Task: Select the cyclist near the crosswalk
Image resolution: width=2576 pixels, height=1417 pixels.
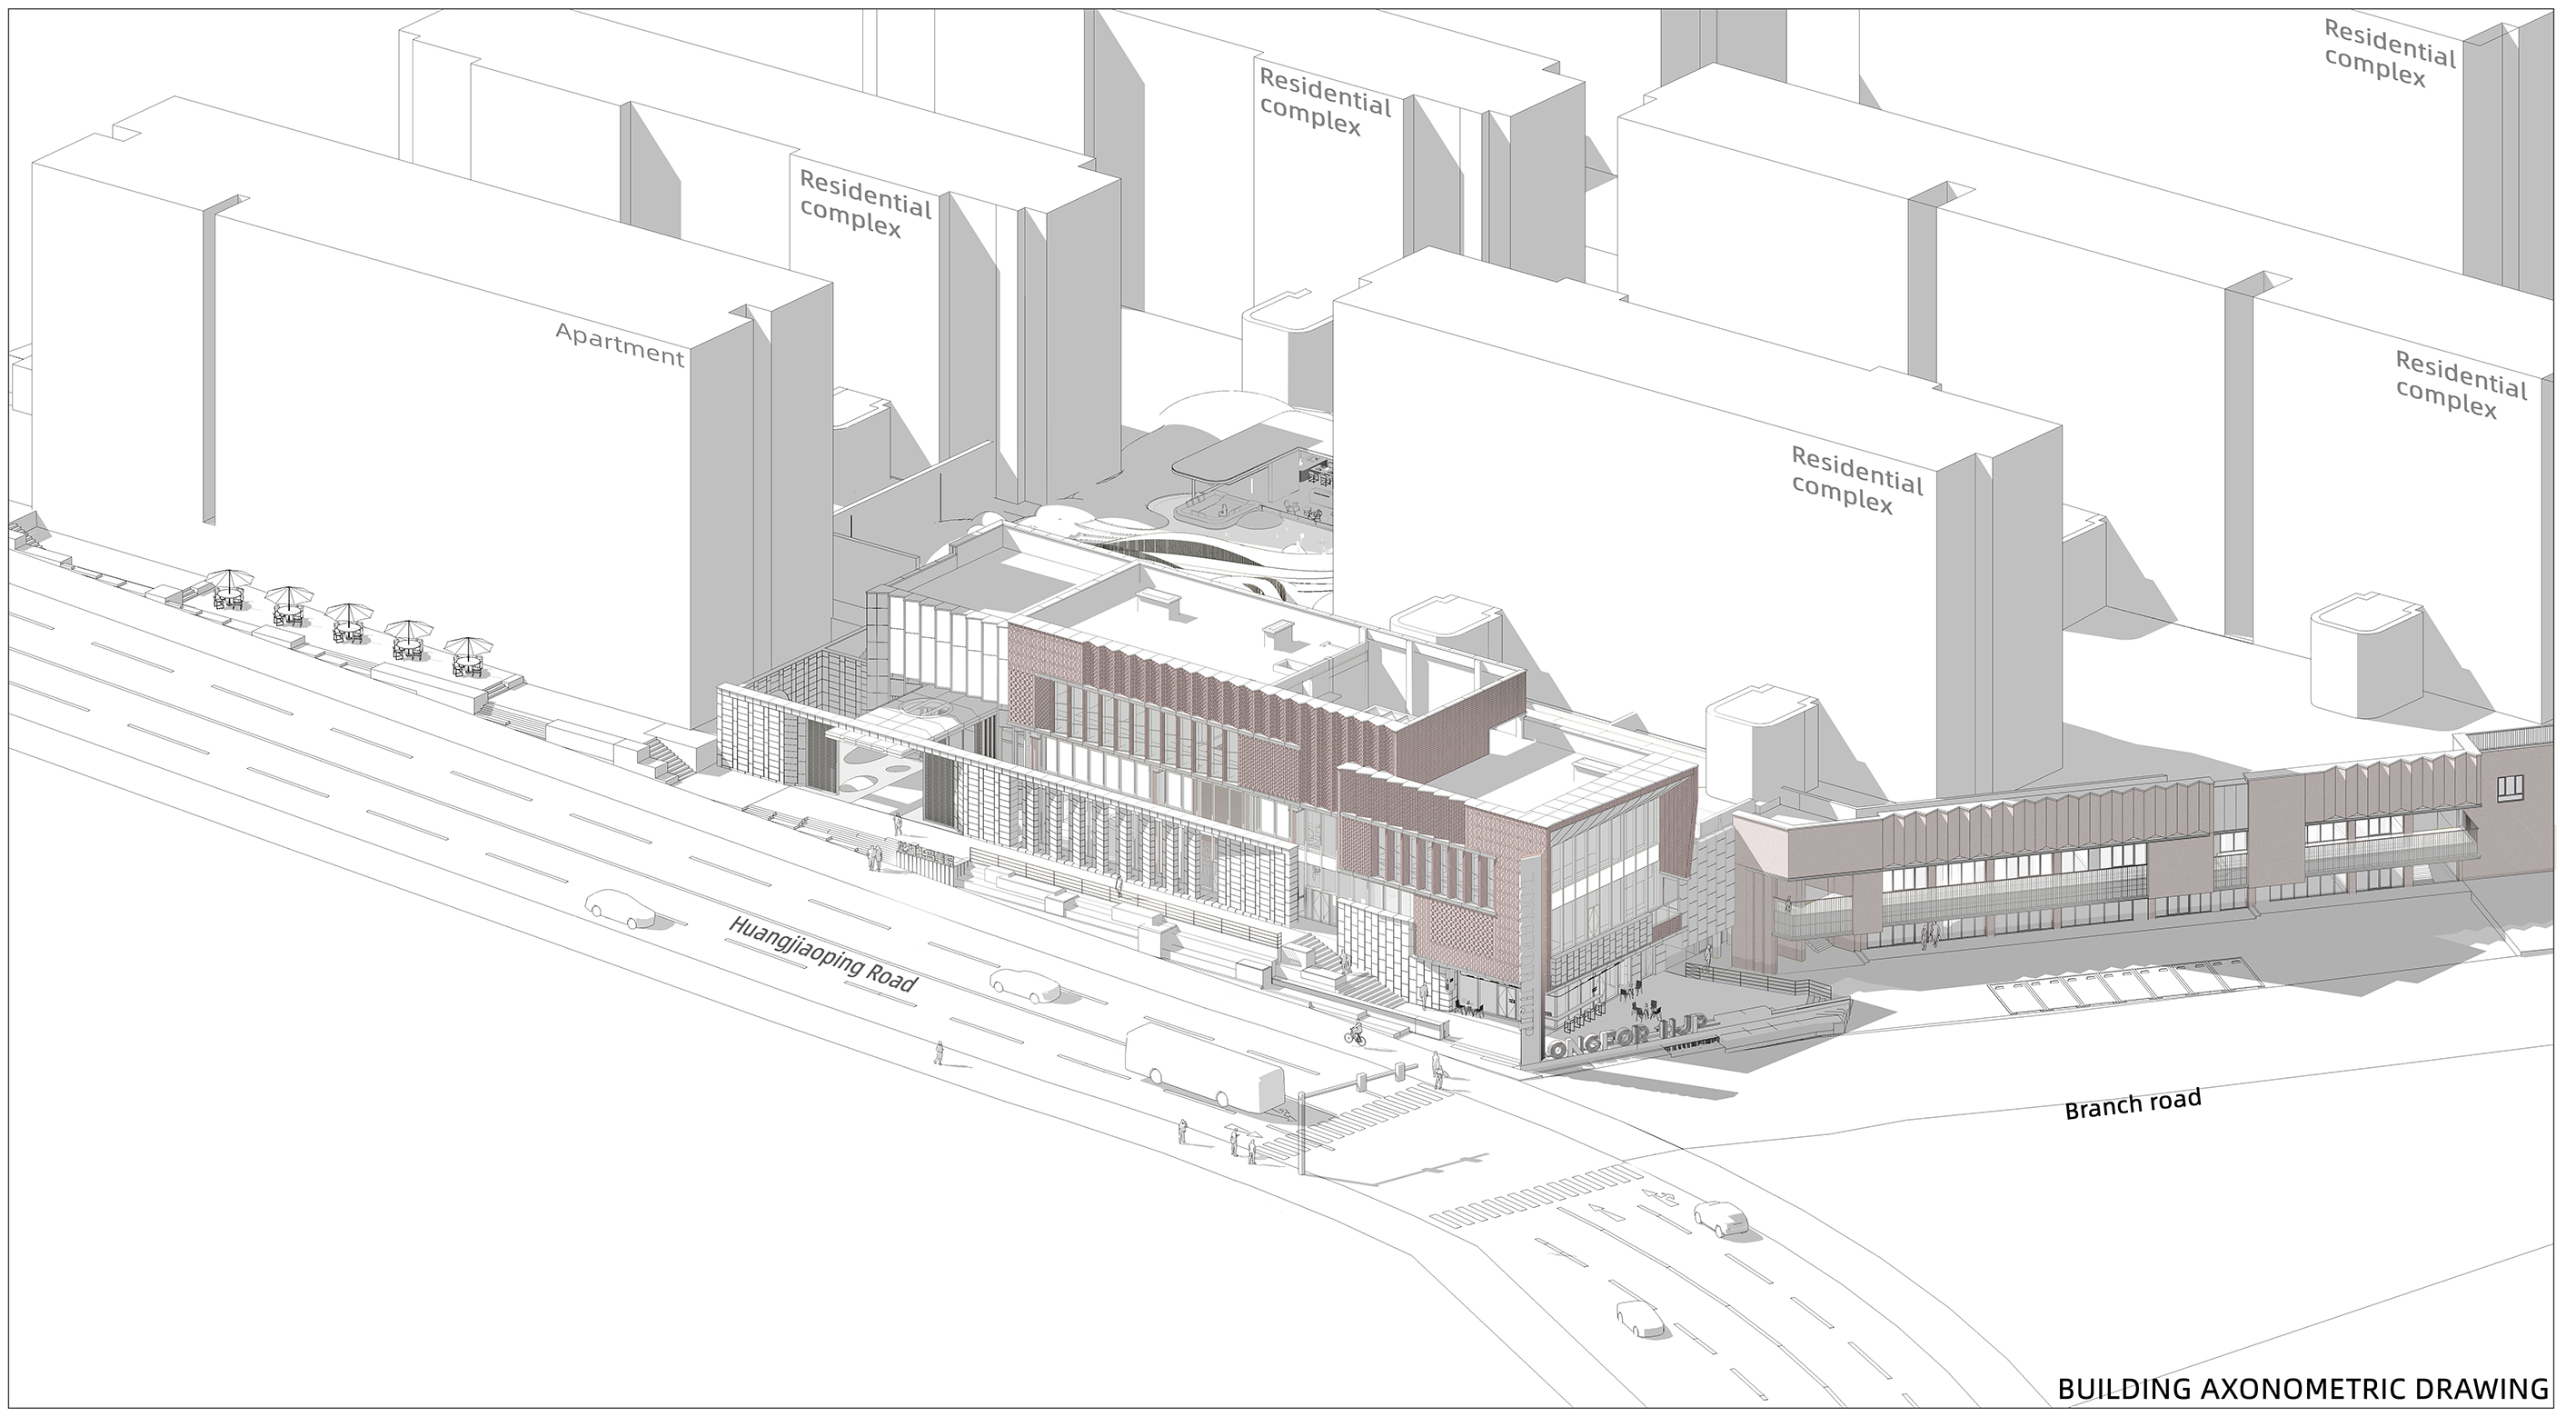Action: click(x=1356, y=1031)
